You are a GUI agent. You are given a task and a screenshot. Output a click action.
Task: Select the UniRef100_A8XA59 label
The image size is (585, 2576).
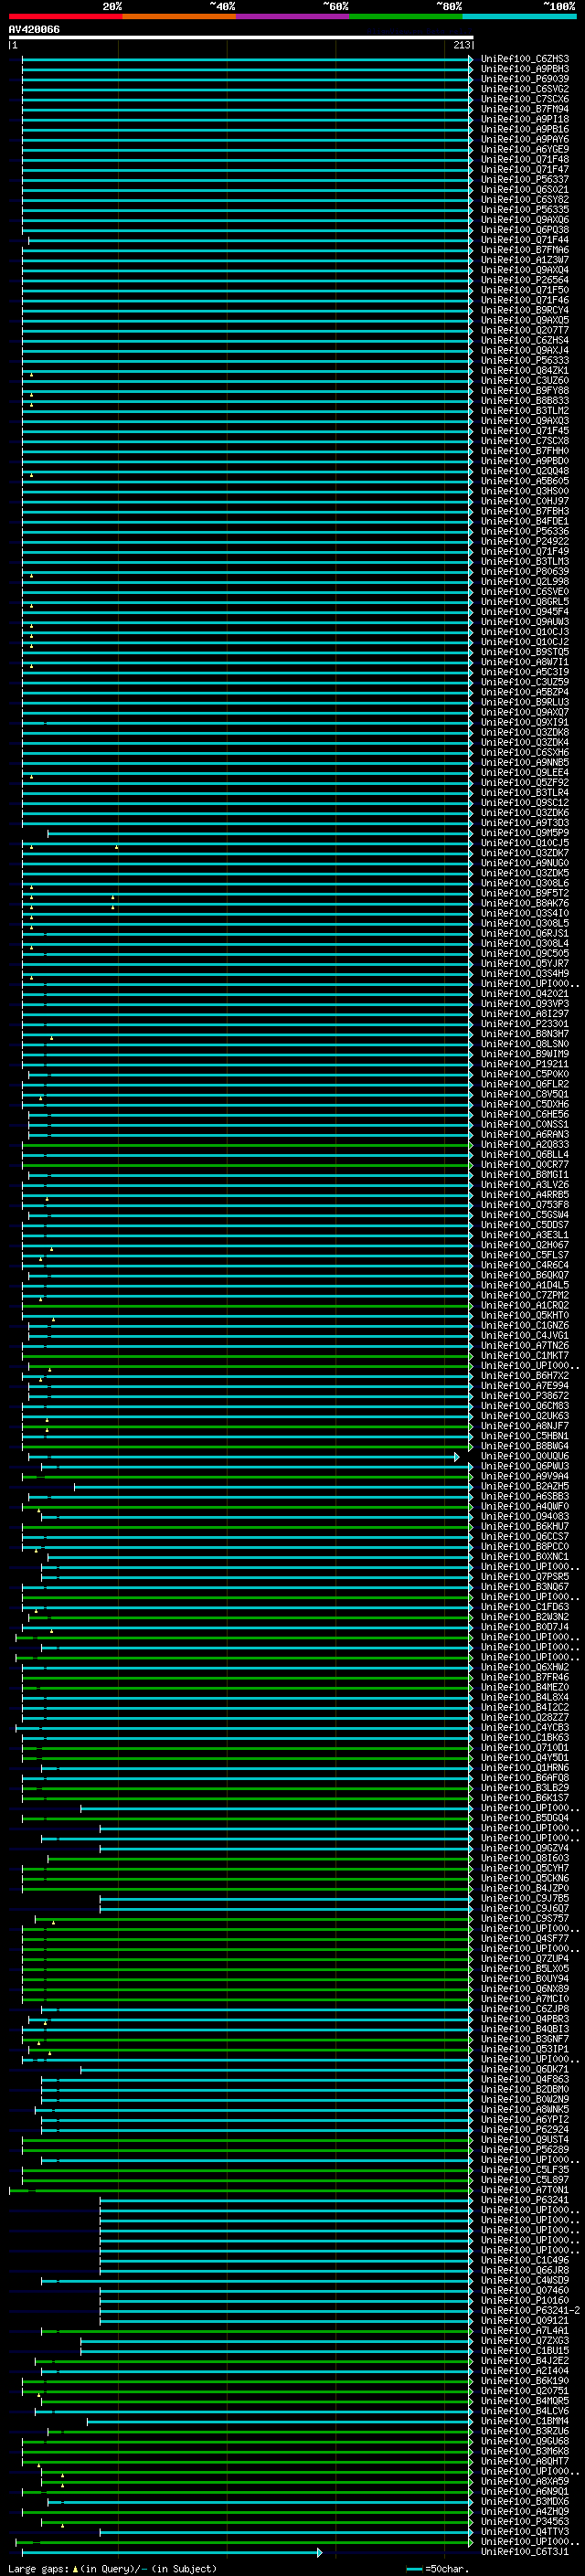coord(525,2481)
